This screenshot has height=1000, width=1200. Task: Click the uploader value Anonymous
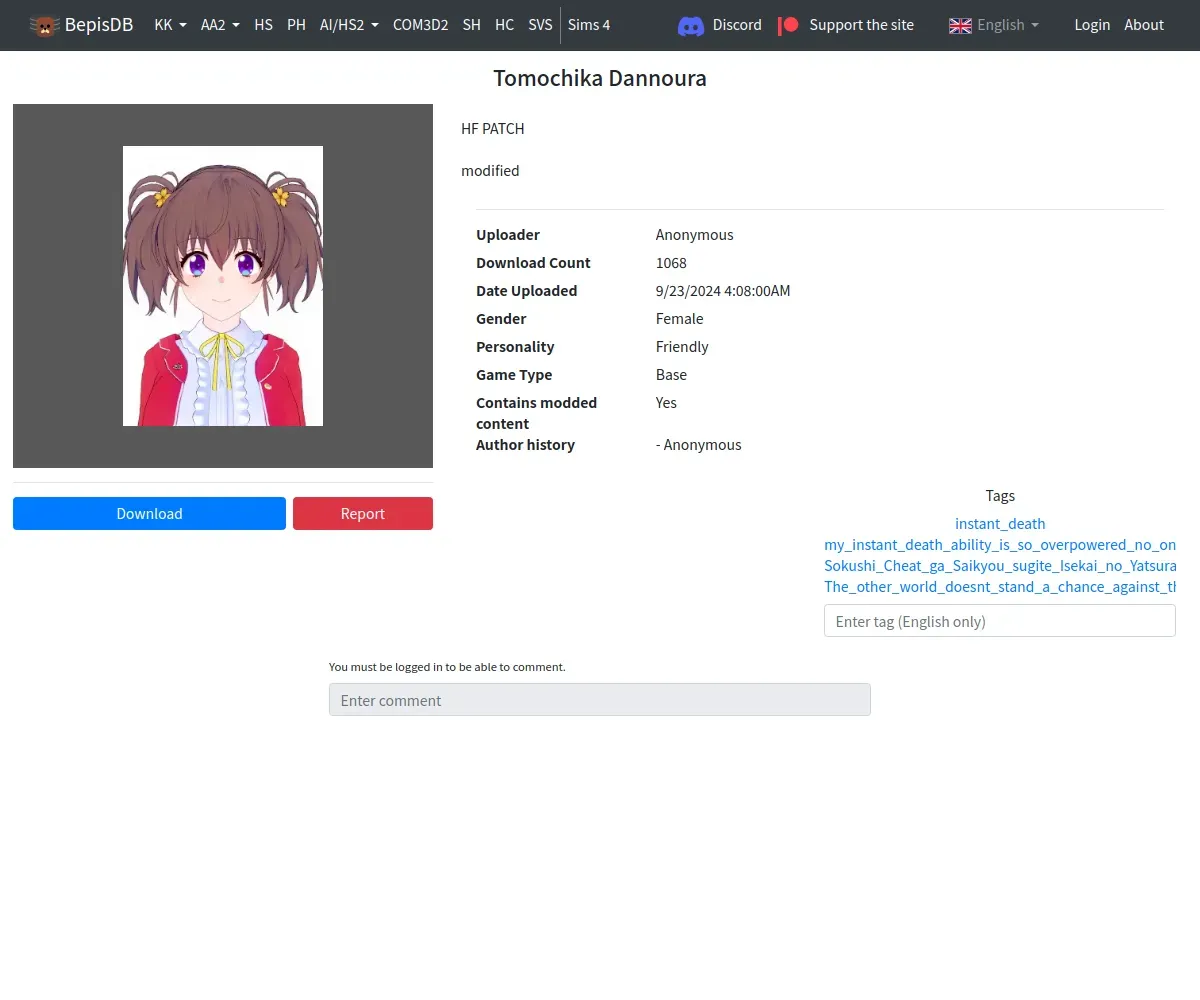coord(694,235)
